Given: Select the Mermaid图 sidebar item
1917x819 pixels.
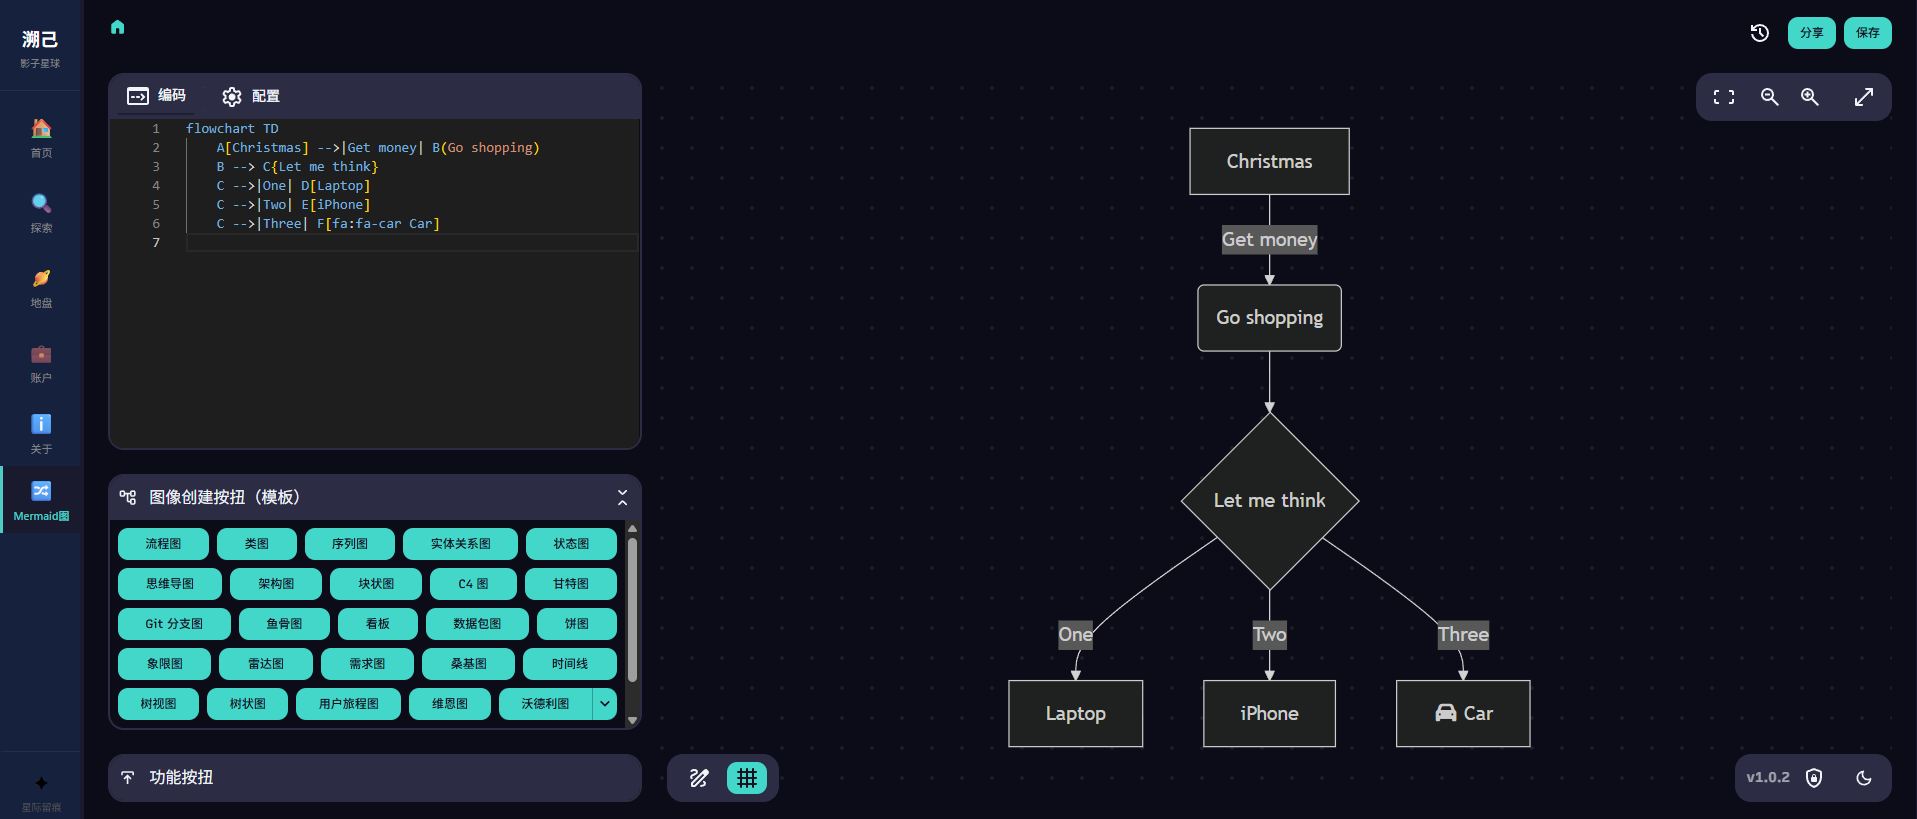Looking at the screenshot, I should click(x=41, y=500).
